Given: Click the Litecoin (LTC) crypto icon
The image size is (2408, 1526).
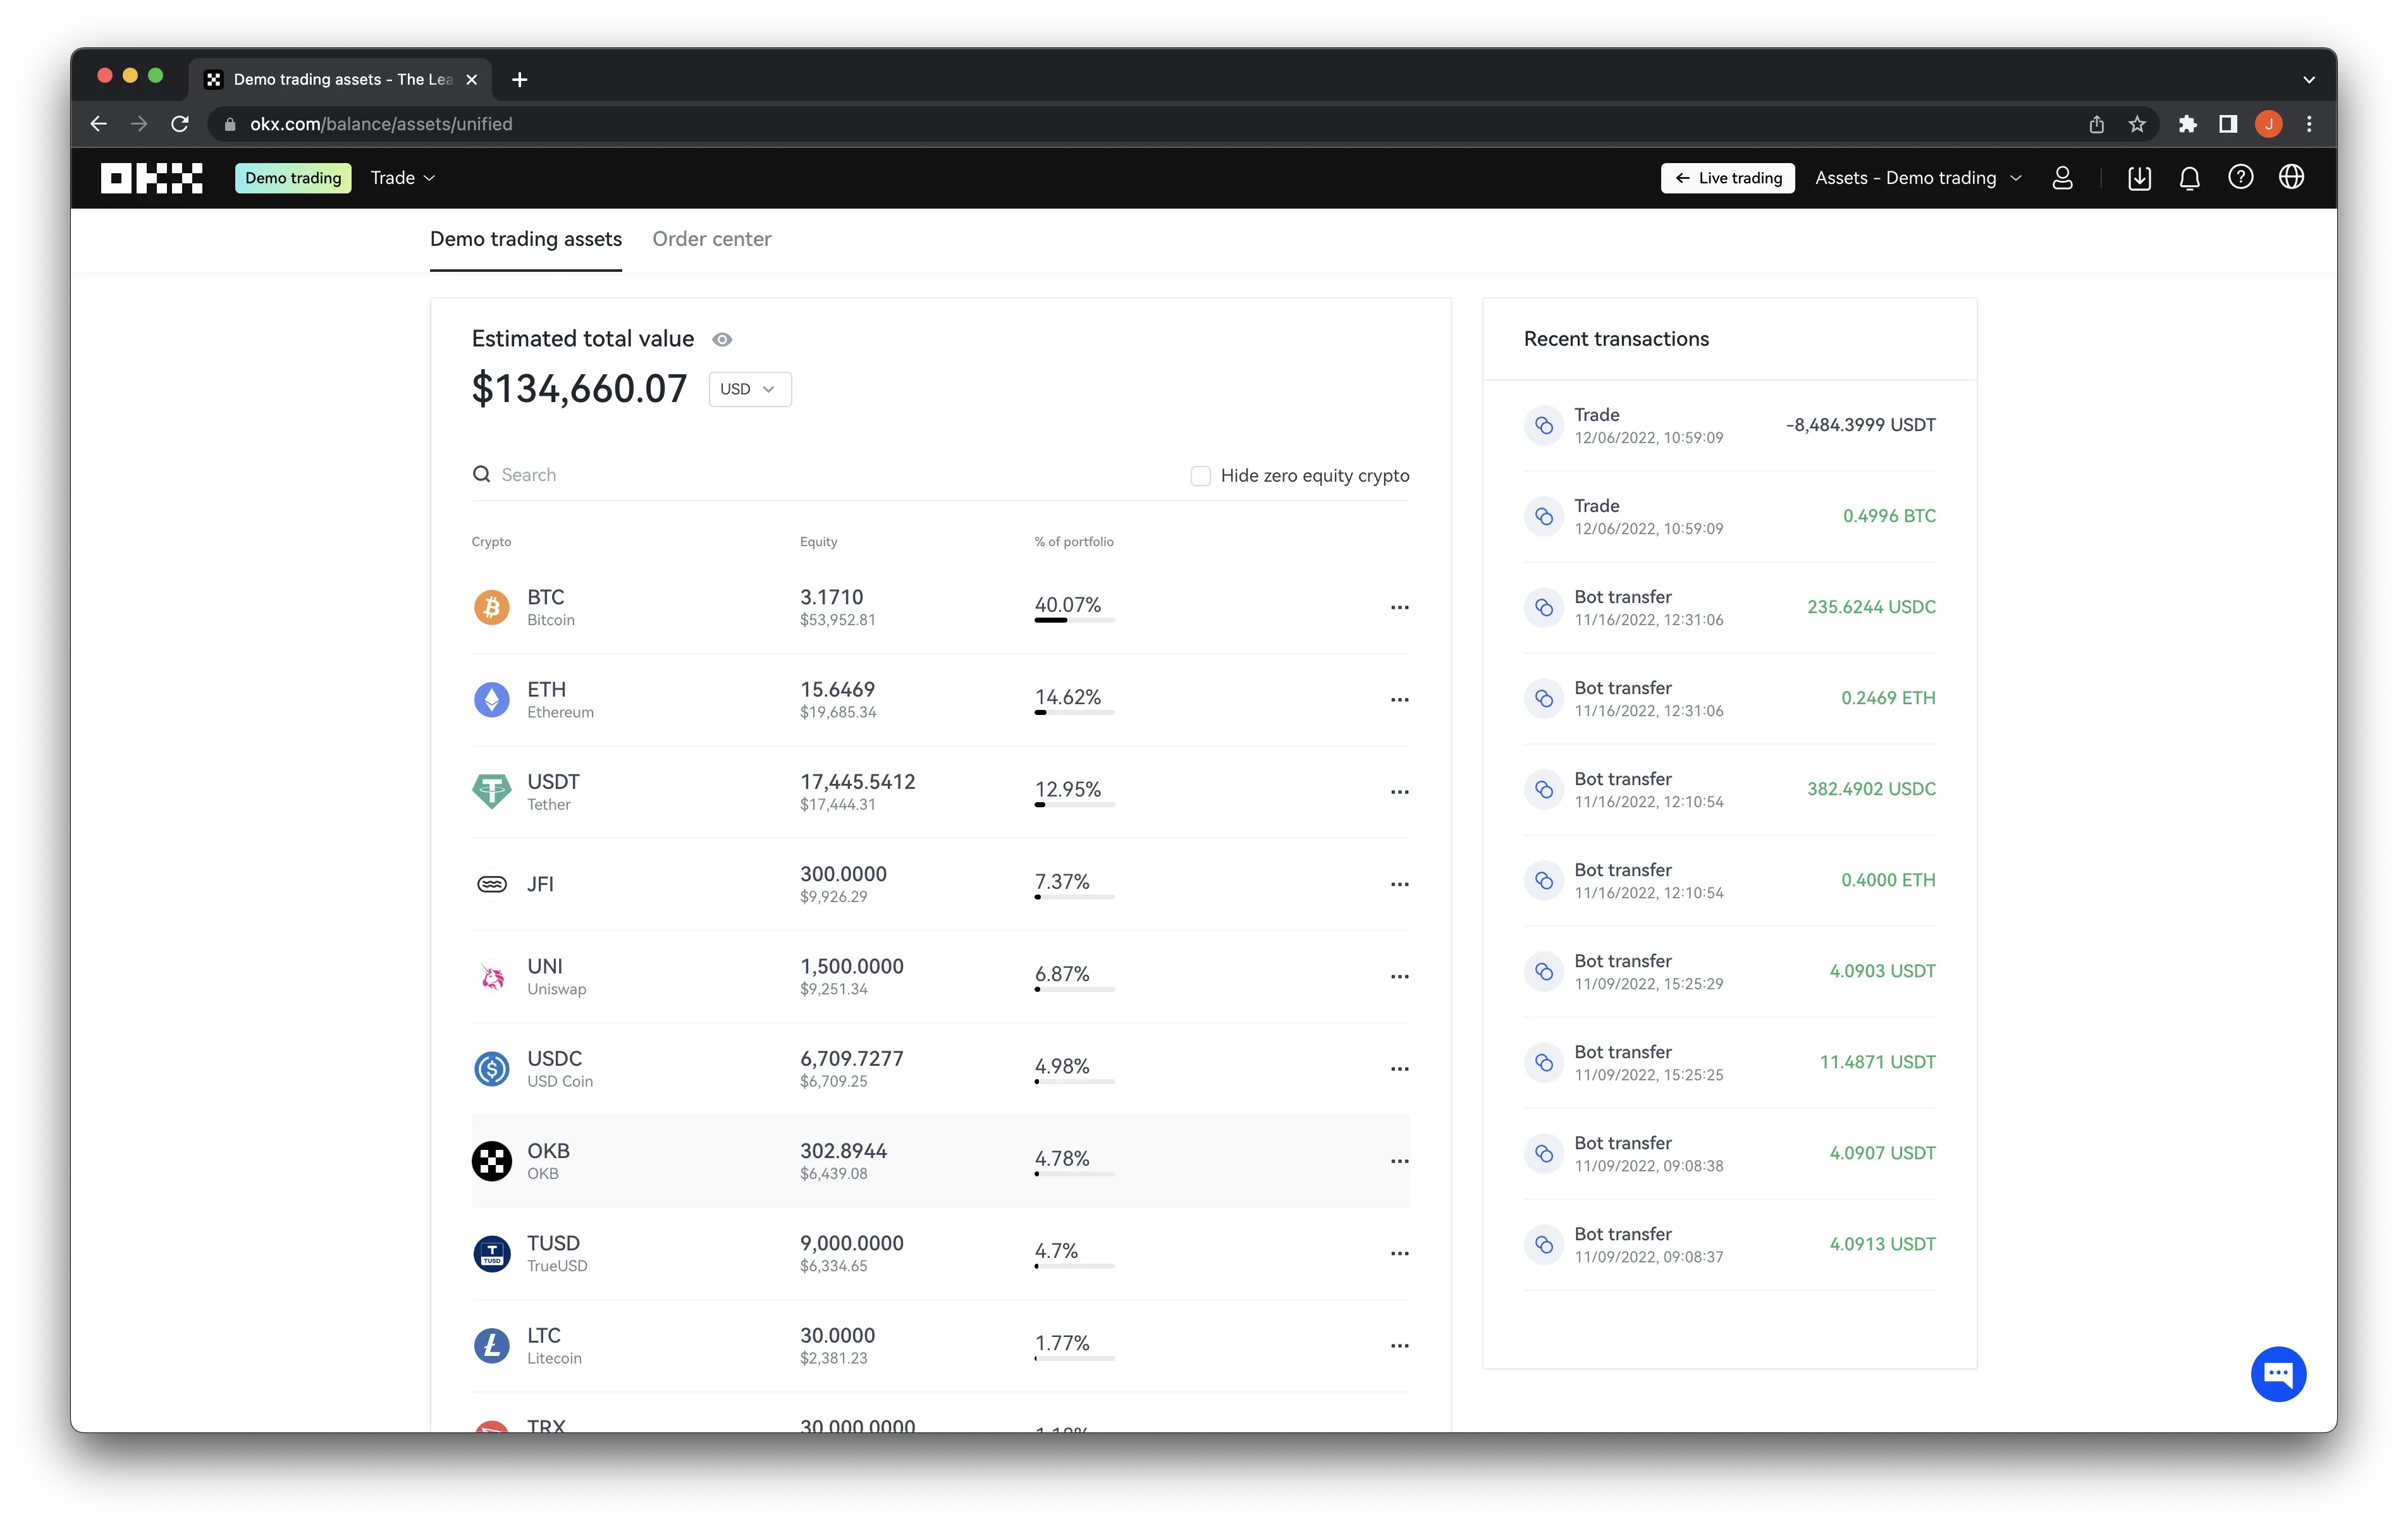Looking at the screenshot, I should click(491, 1343).
